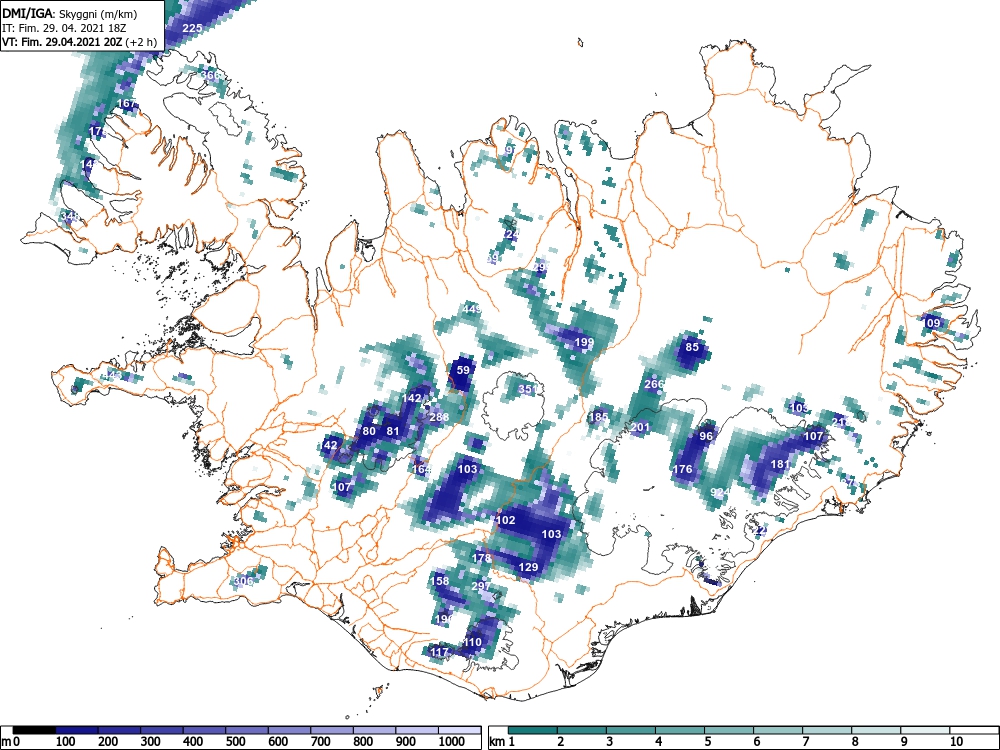1000x750 pixels.
Task: Click the '129' map value
Action: click(x=528, y=567)
